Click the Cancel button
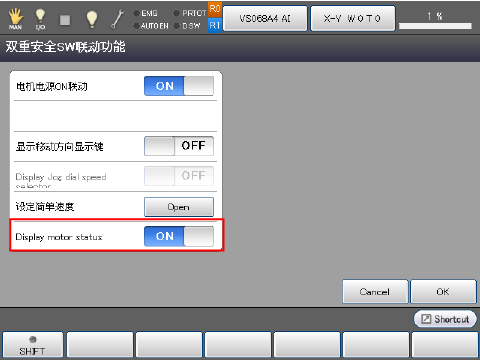 tap(375, 292)
